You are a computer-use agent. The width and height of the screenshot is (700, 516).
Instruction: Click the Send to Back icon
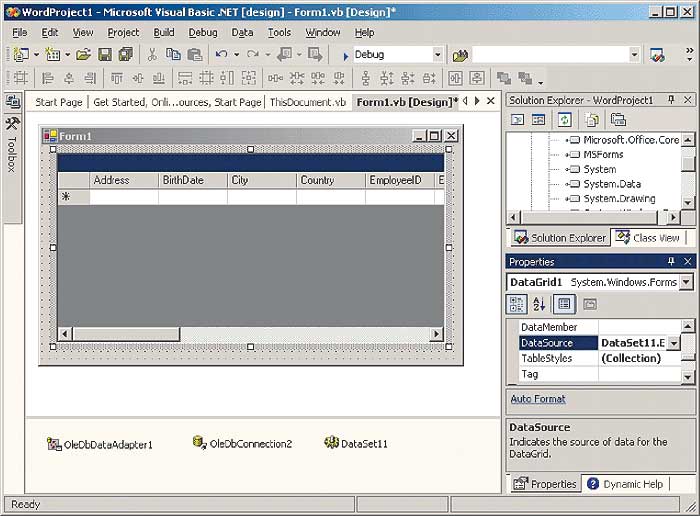click(525, 78)
